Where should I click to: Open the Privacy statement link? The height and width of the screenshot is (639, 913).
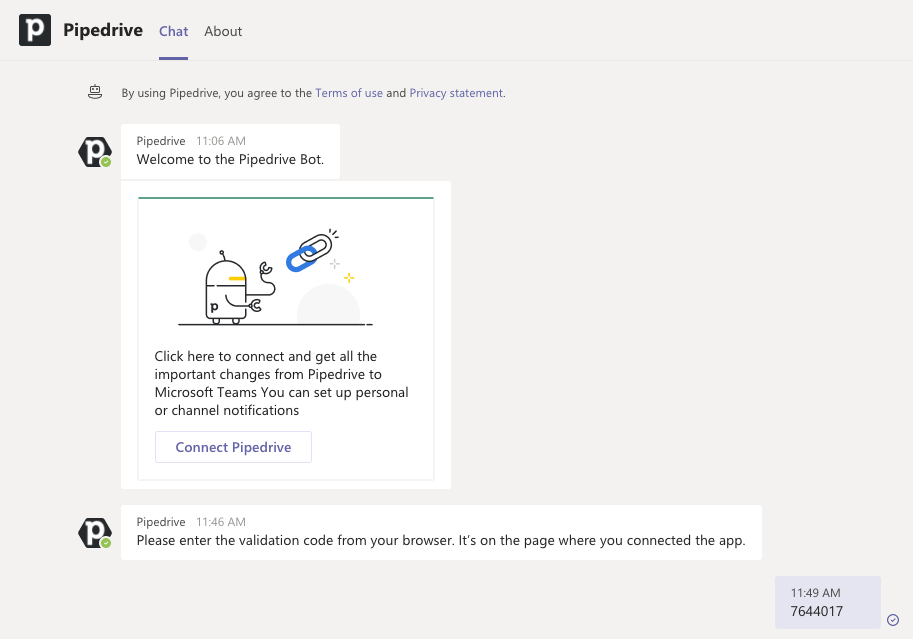(456, 93)
